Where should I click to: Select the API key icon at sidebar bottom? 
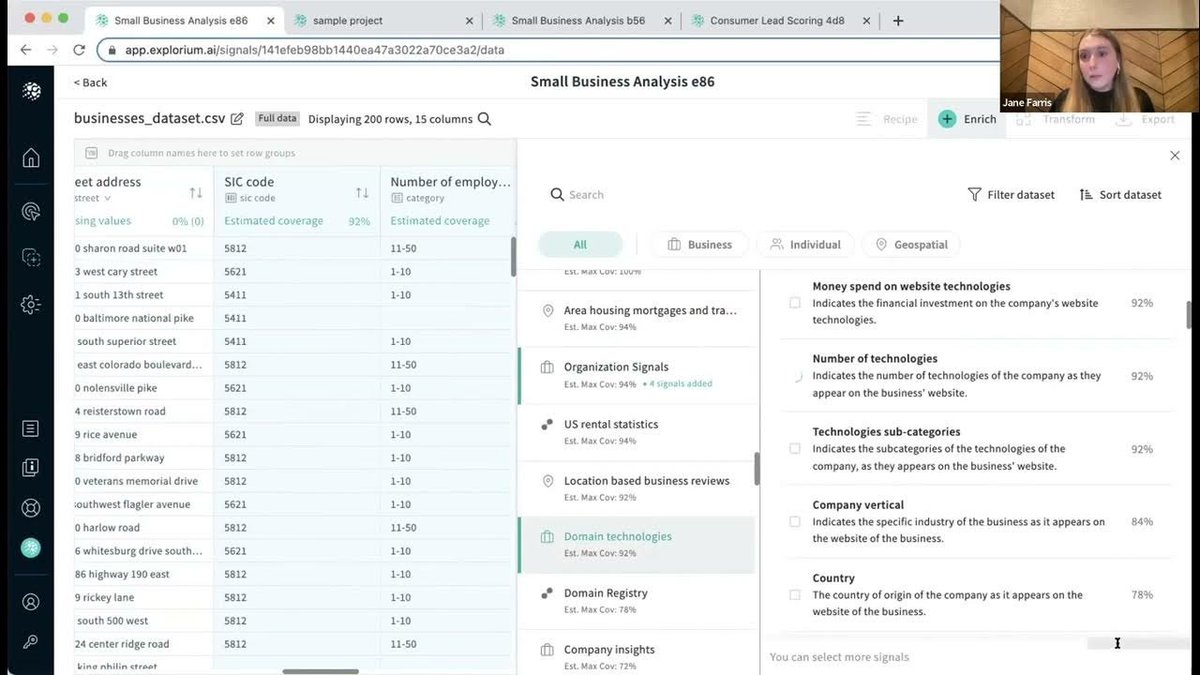(30, 641)
